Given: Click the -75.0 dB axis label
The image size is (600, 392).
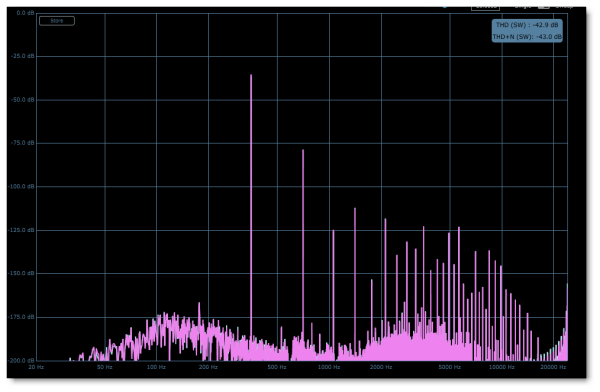Looking at the screenshot, I should 22,143.
